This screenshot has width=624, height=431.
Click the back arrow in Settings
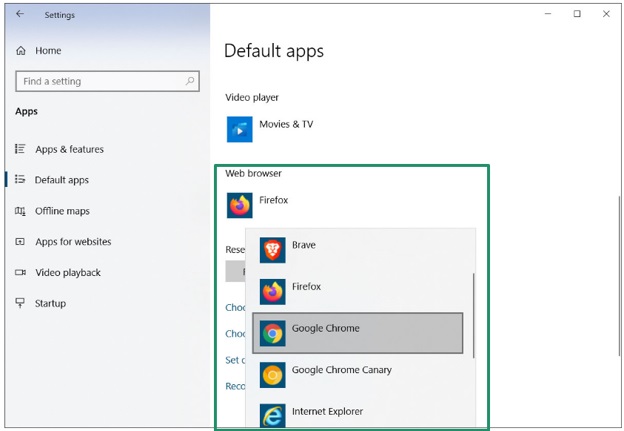(20, 14)
